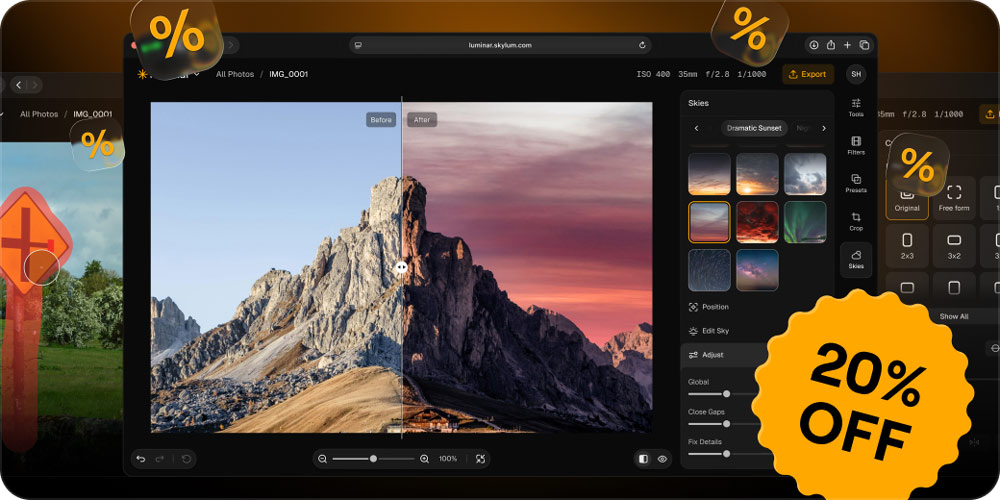This screenshot has height=500, width=1000.
Task: Go back in the left background window
Action: point(18,84)
